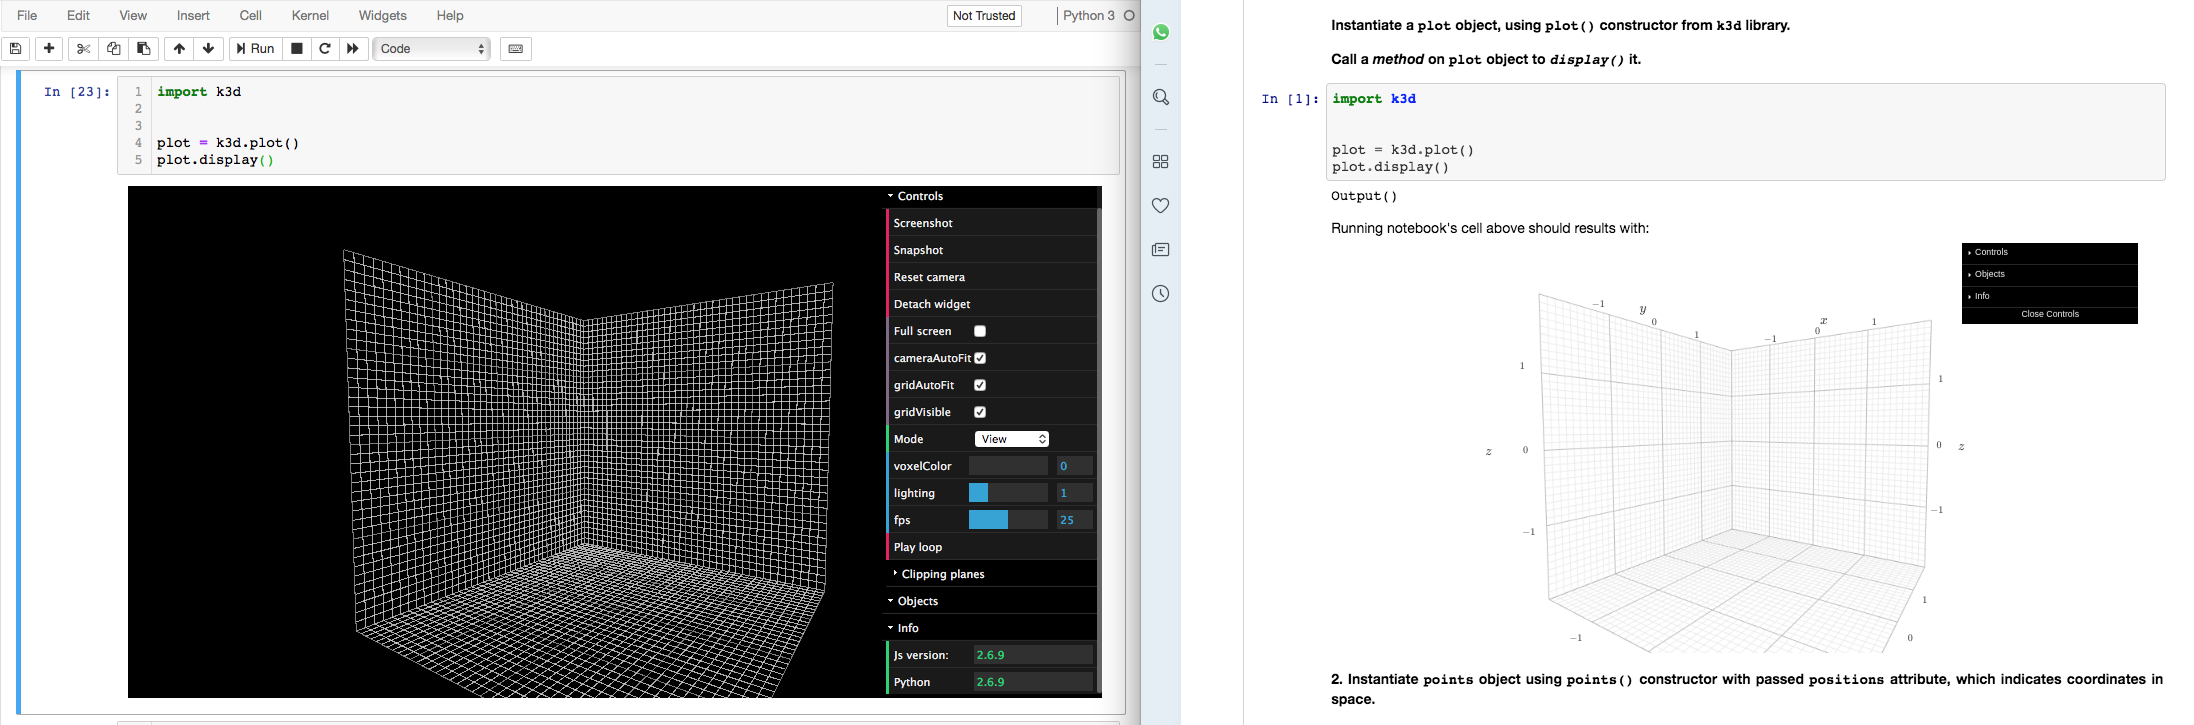Screen dimensions: 2194x725
Task: Open the command palette keyboard icon
Action: (516, 48)
